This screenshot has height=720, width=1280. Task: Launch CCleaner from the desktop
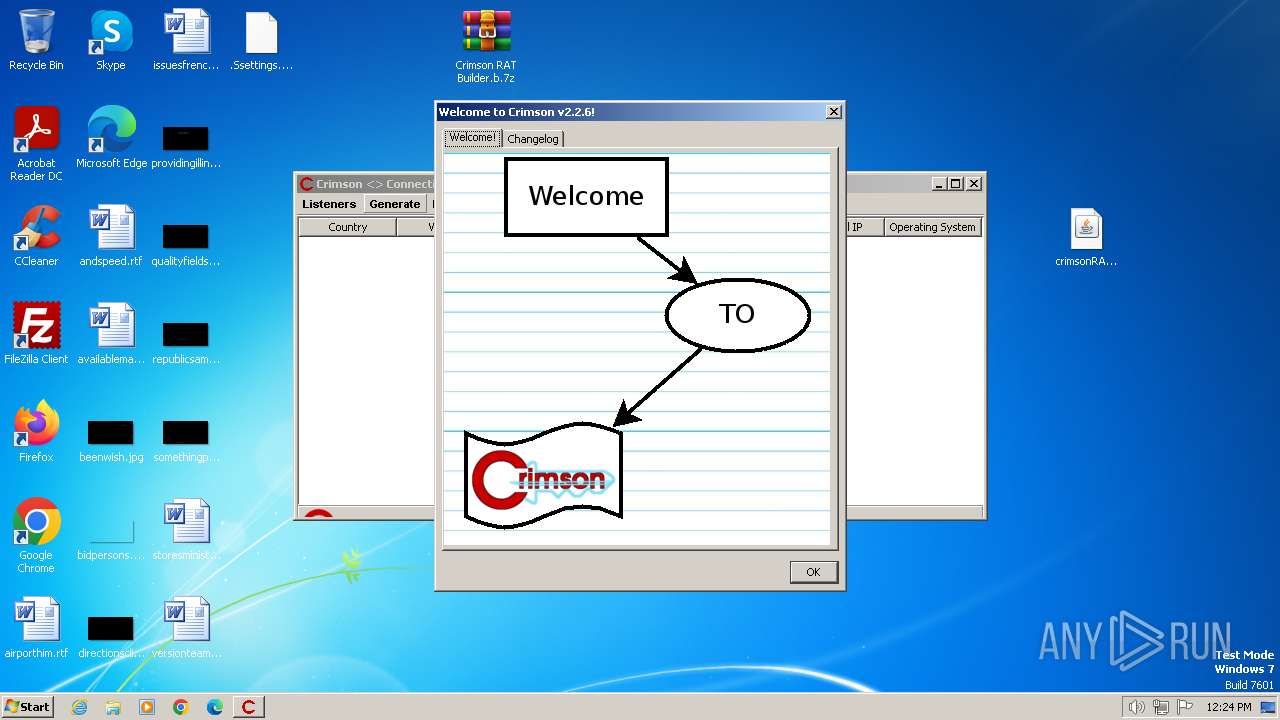(x=36, y=236)
